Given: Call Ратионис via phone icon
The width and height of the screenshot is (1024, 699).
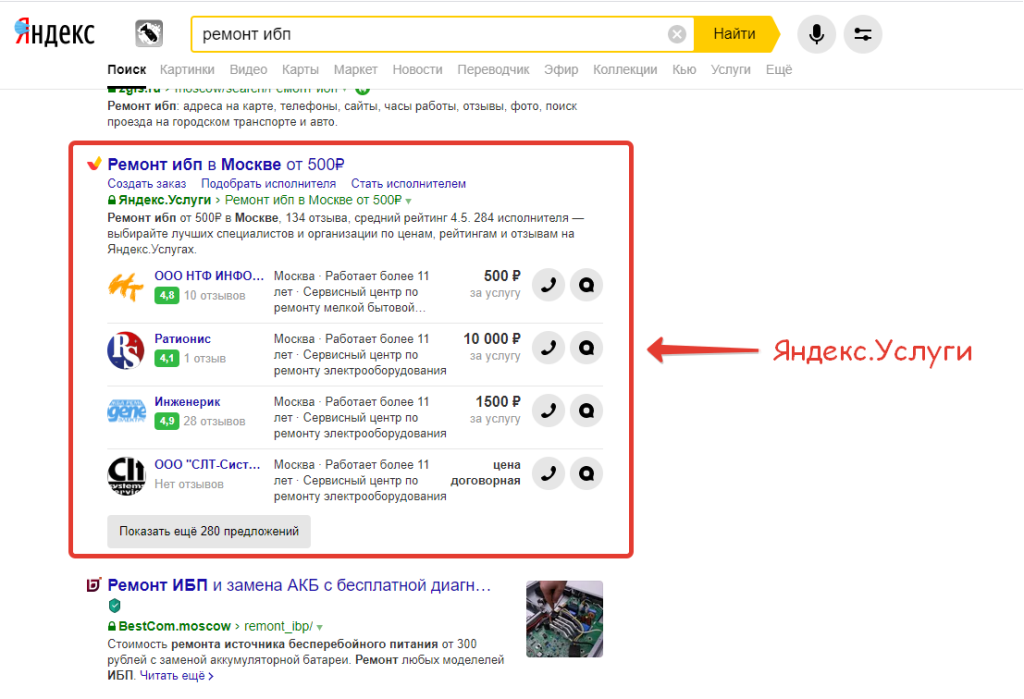Looking at the screenshot, I should click(549, 348).
